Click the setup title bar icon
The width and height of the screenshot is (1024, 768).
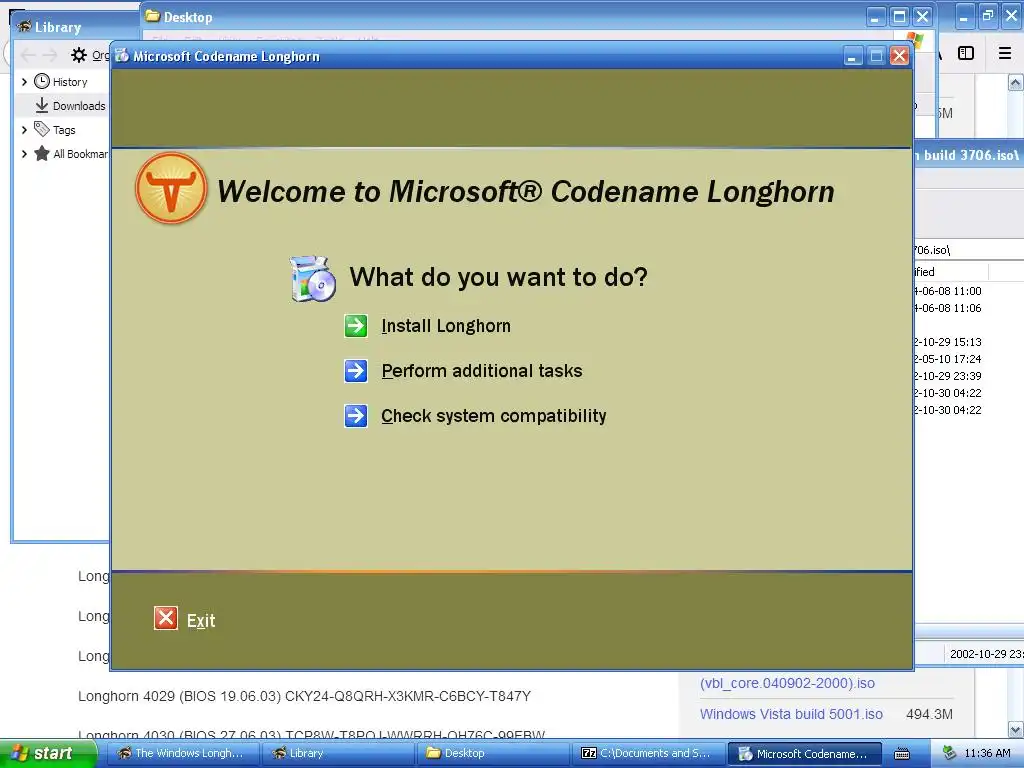point(121,56)
